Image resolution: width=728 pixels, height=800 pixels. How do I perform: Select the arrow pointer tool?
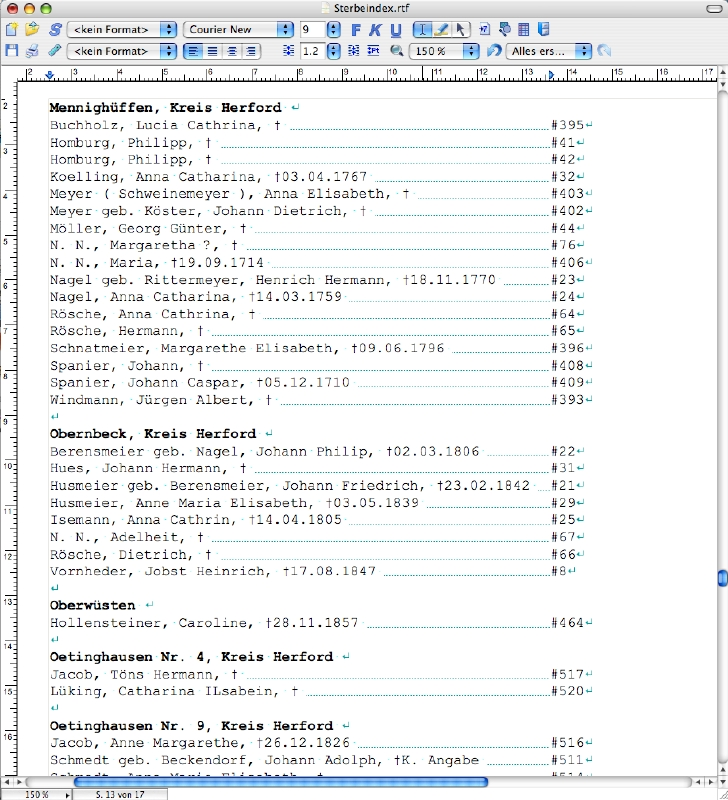[x=461, y=30]
